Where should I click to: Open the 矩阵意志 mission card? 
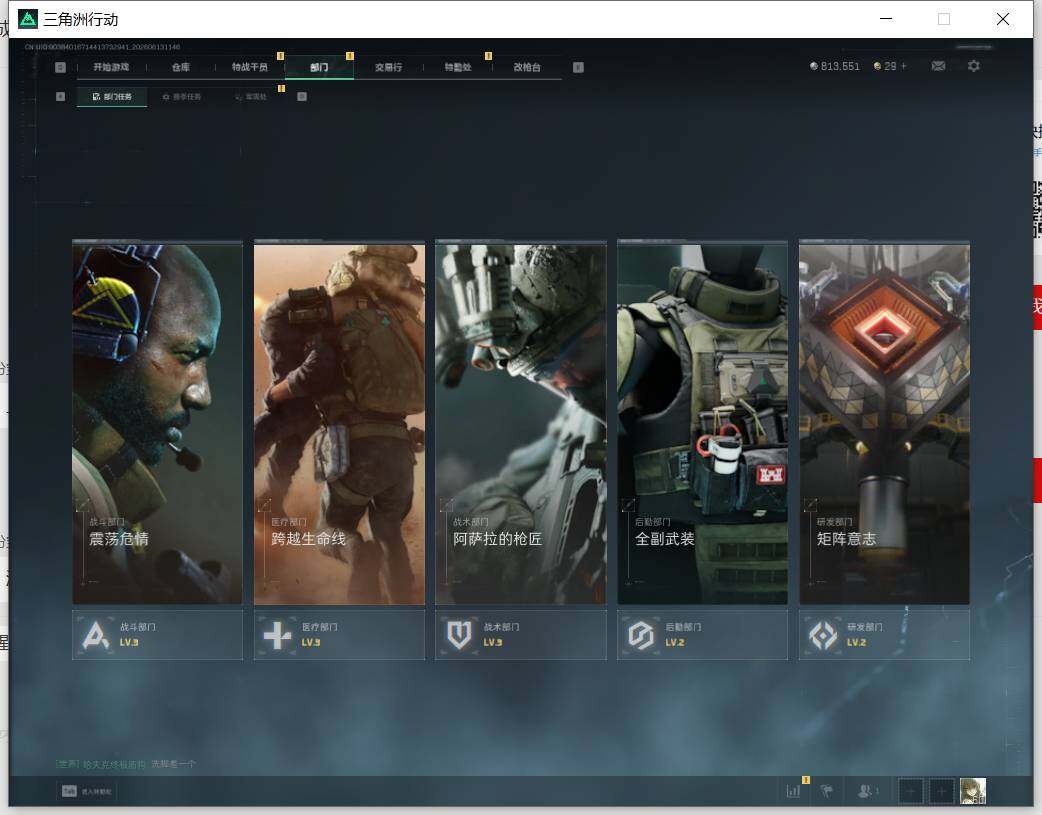click(885, 423)
